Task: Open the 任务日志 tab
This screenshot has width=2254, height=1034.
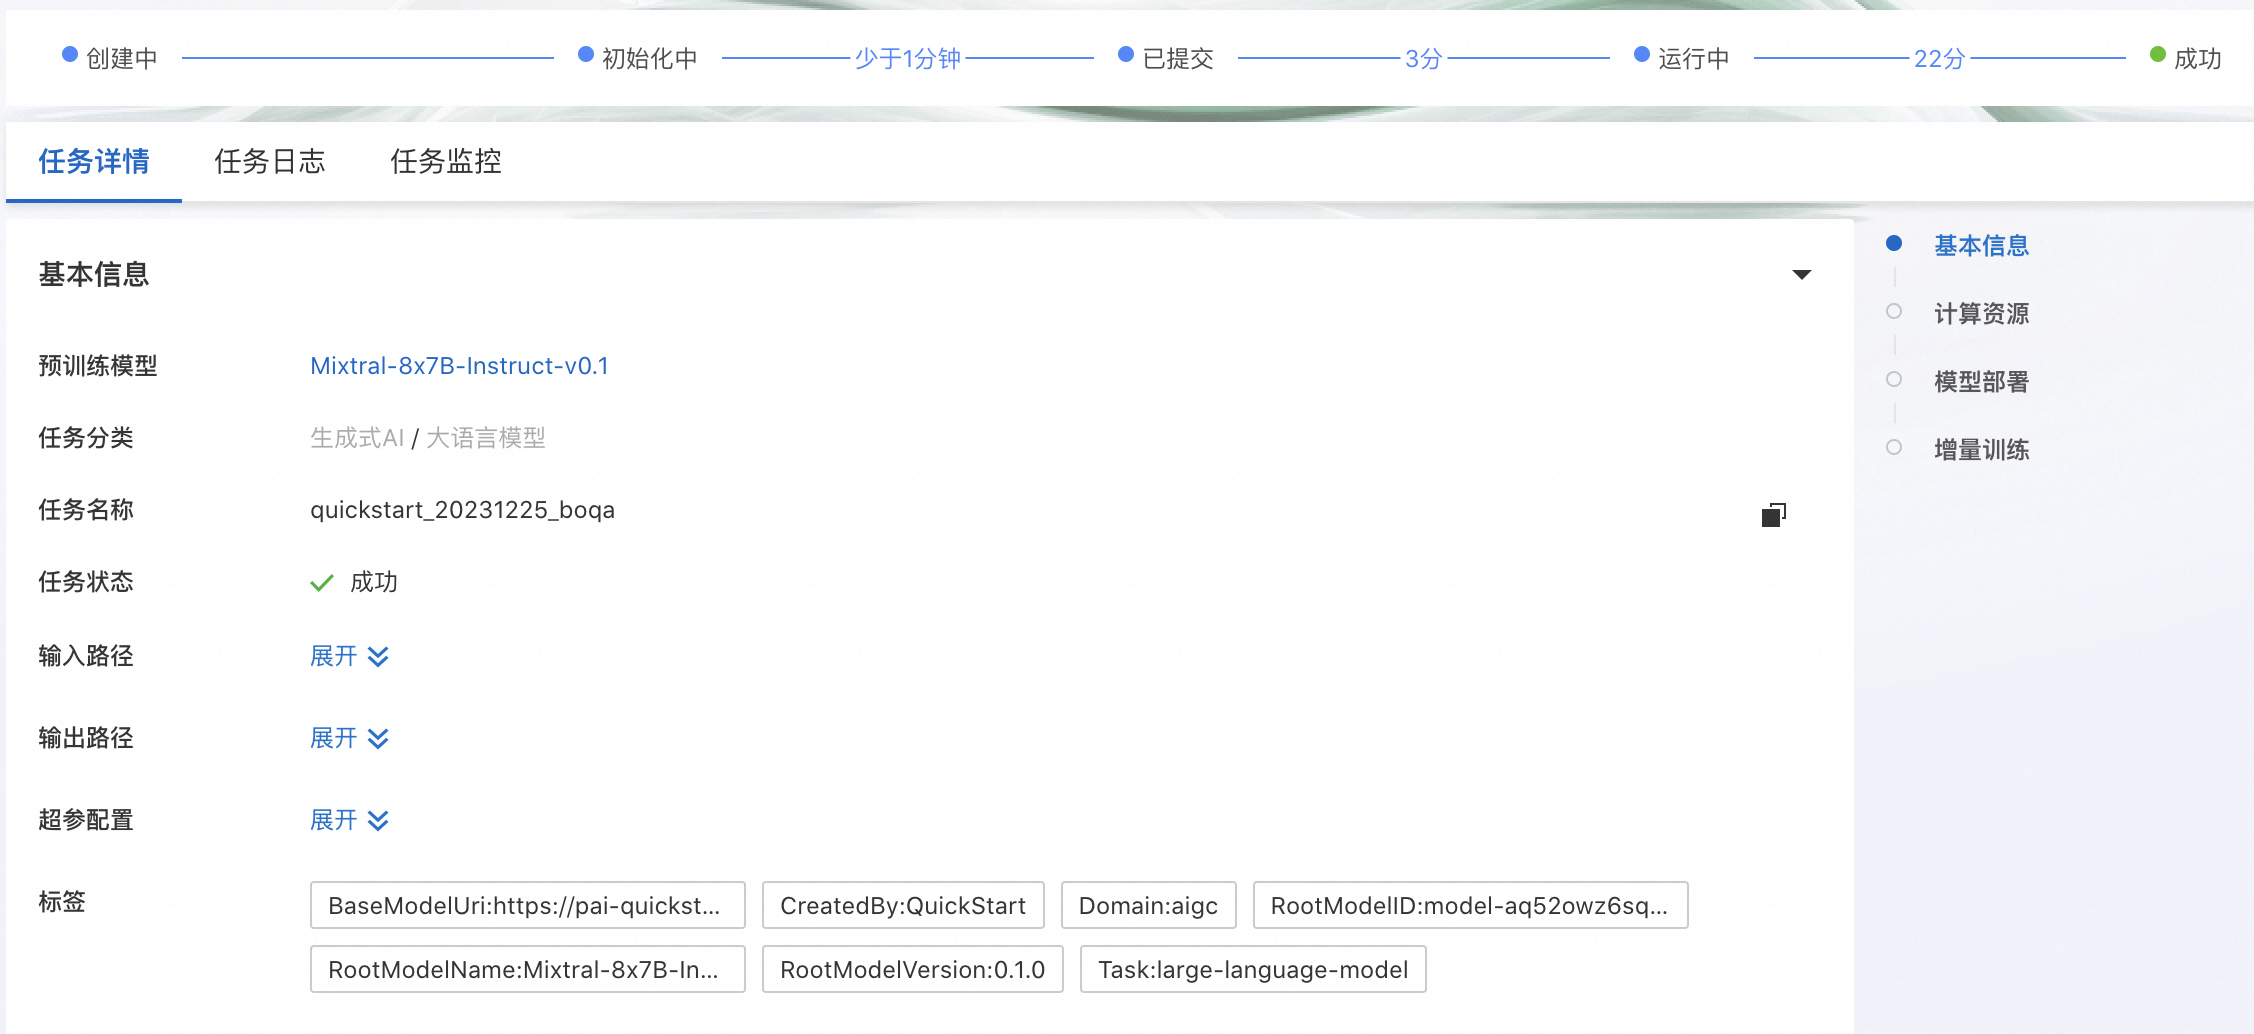Action: (x=270, y=161)
